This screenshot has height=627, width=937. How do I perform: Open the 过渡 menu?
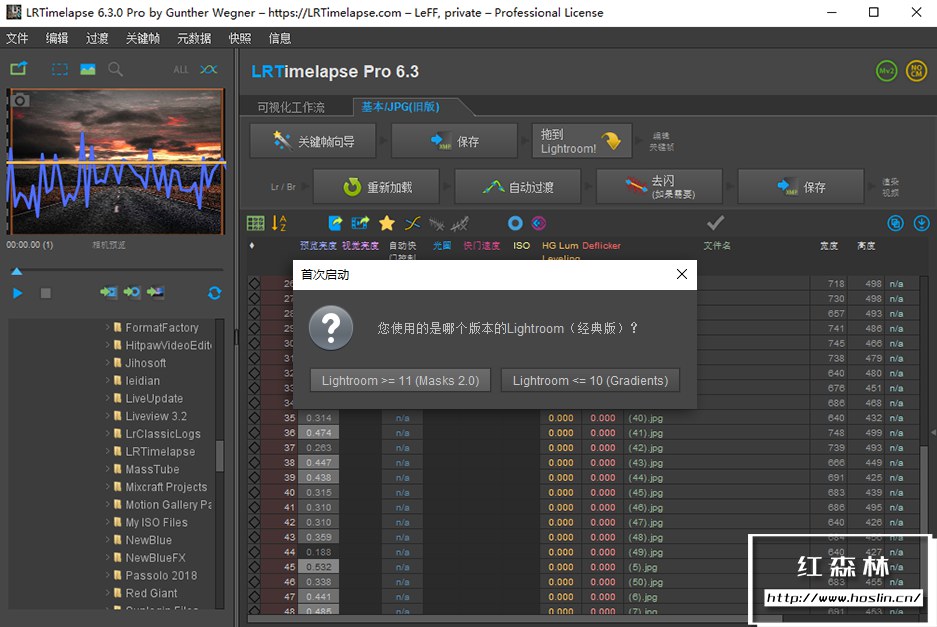click(97, 38)
